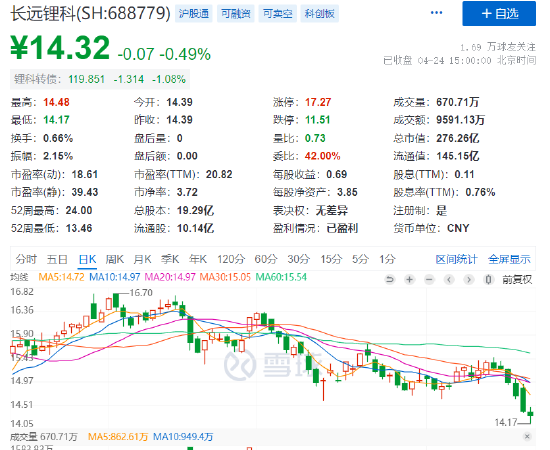This screenshot has width=550, height=450.
Task: Switch to the 60分 chart tab
Action: coord(266,260)
